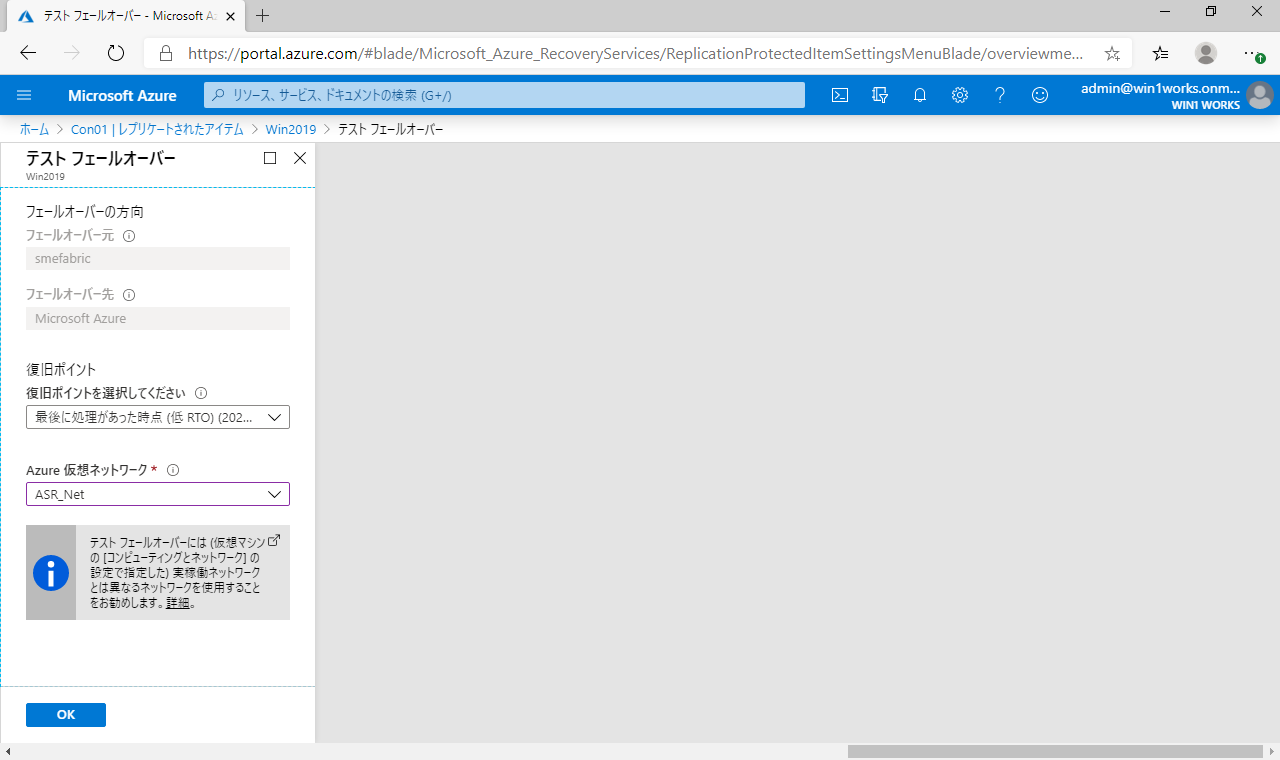The image size is (1280, 760).
Task: Click the OK button
Action: [x=66, y=715]
